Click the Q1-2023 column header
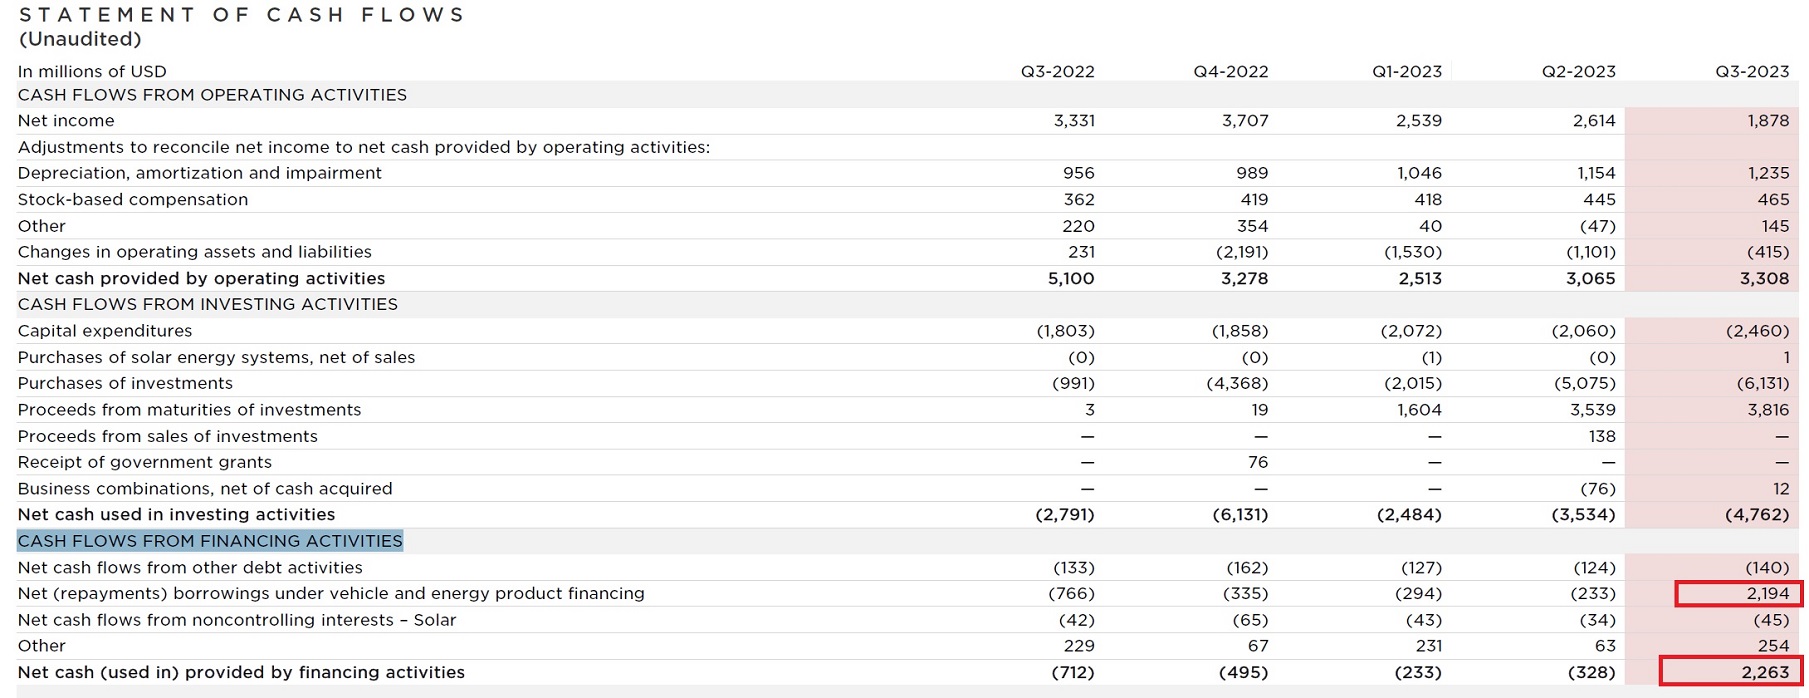 click(1406, 71)
